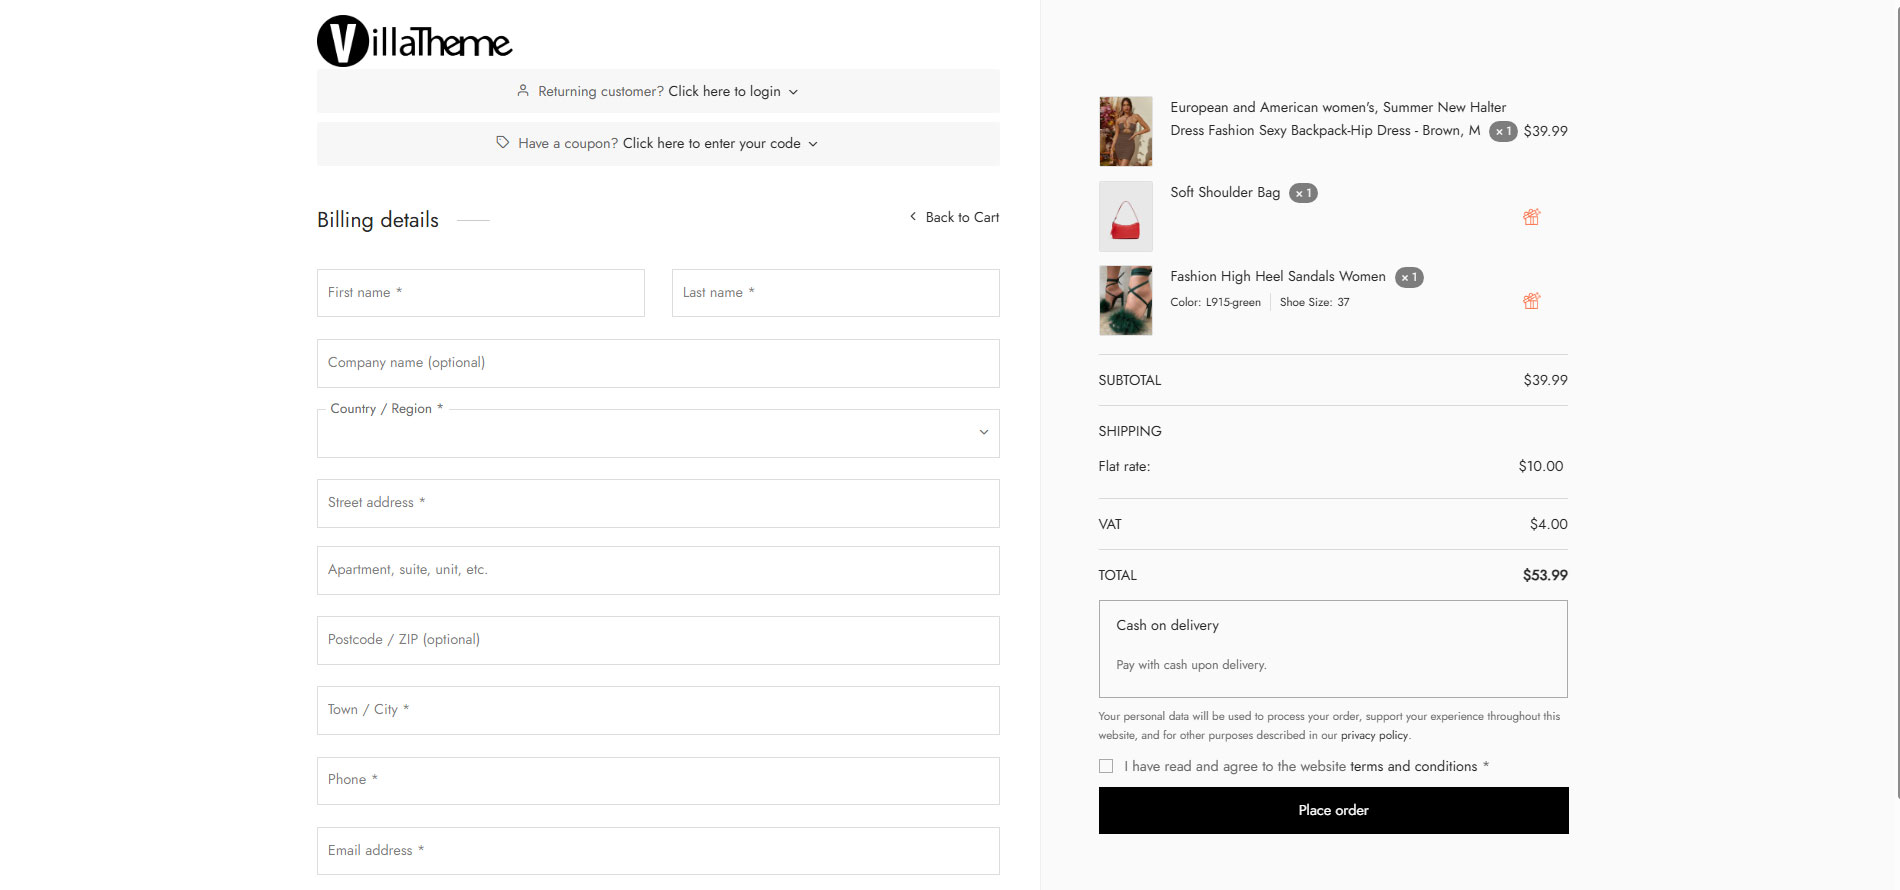Click gift icon for High Heel Sandals
This screenshot has width=1900, height=890.
(1531, 301)
